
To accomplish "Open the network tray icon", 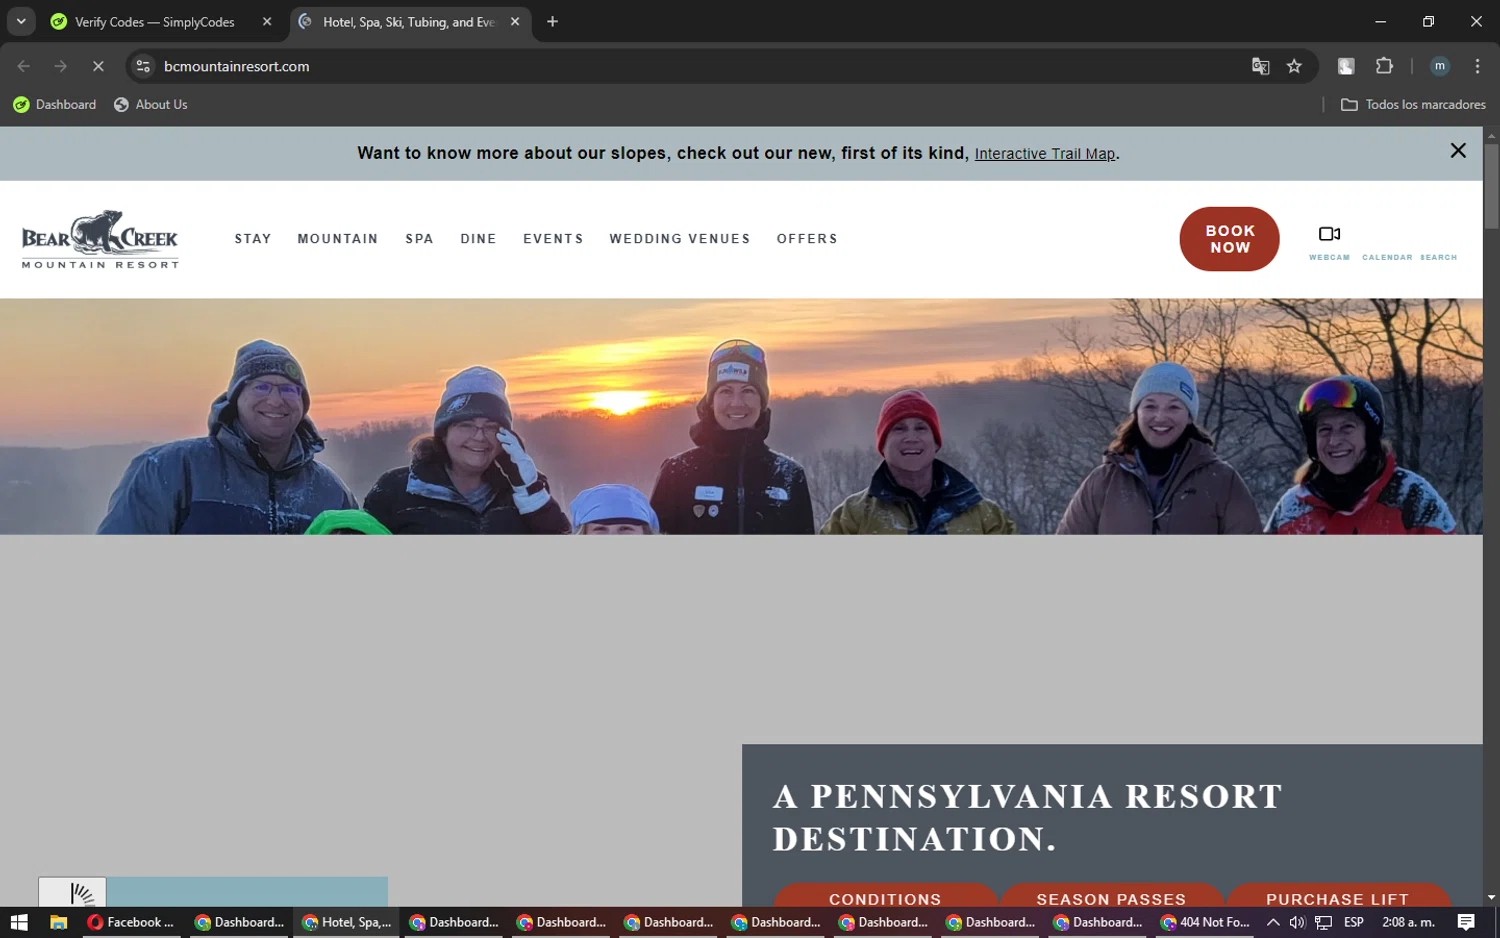I will click(x=1324, y=922).
